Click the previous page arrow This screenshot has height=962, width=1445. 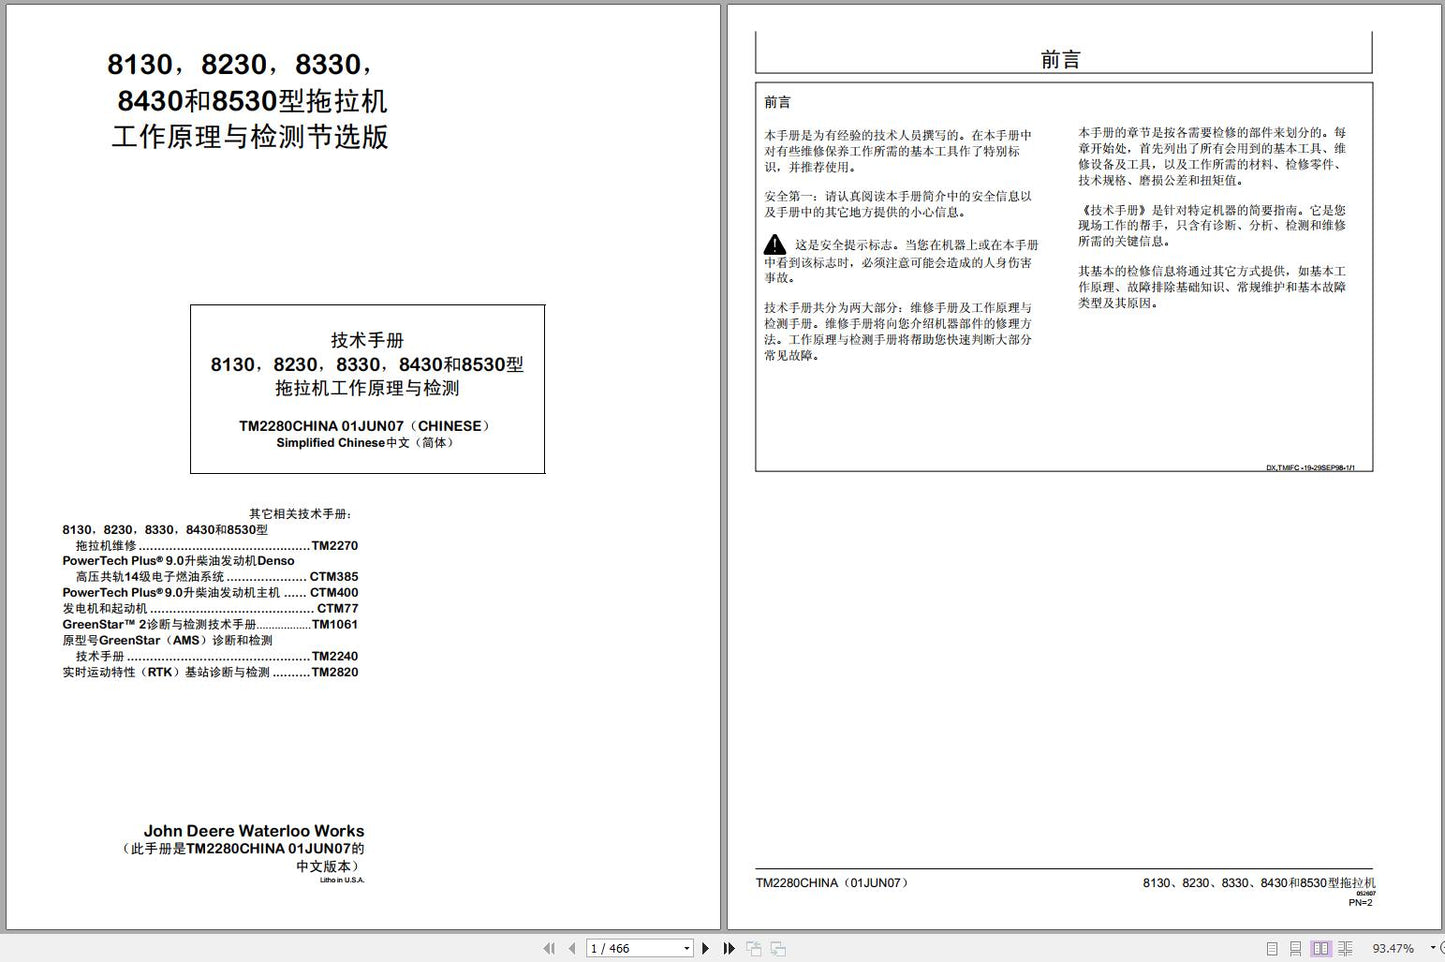click(x=571, y=948)
